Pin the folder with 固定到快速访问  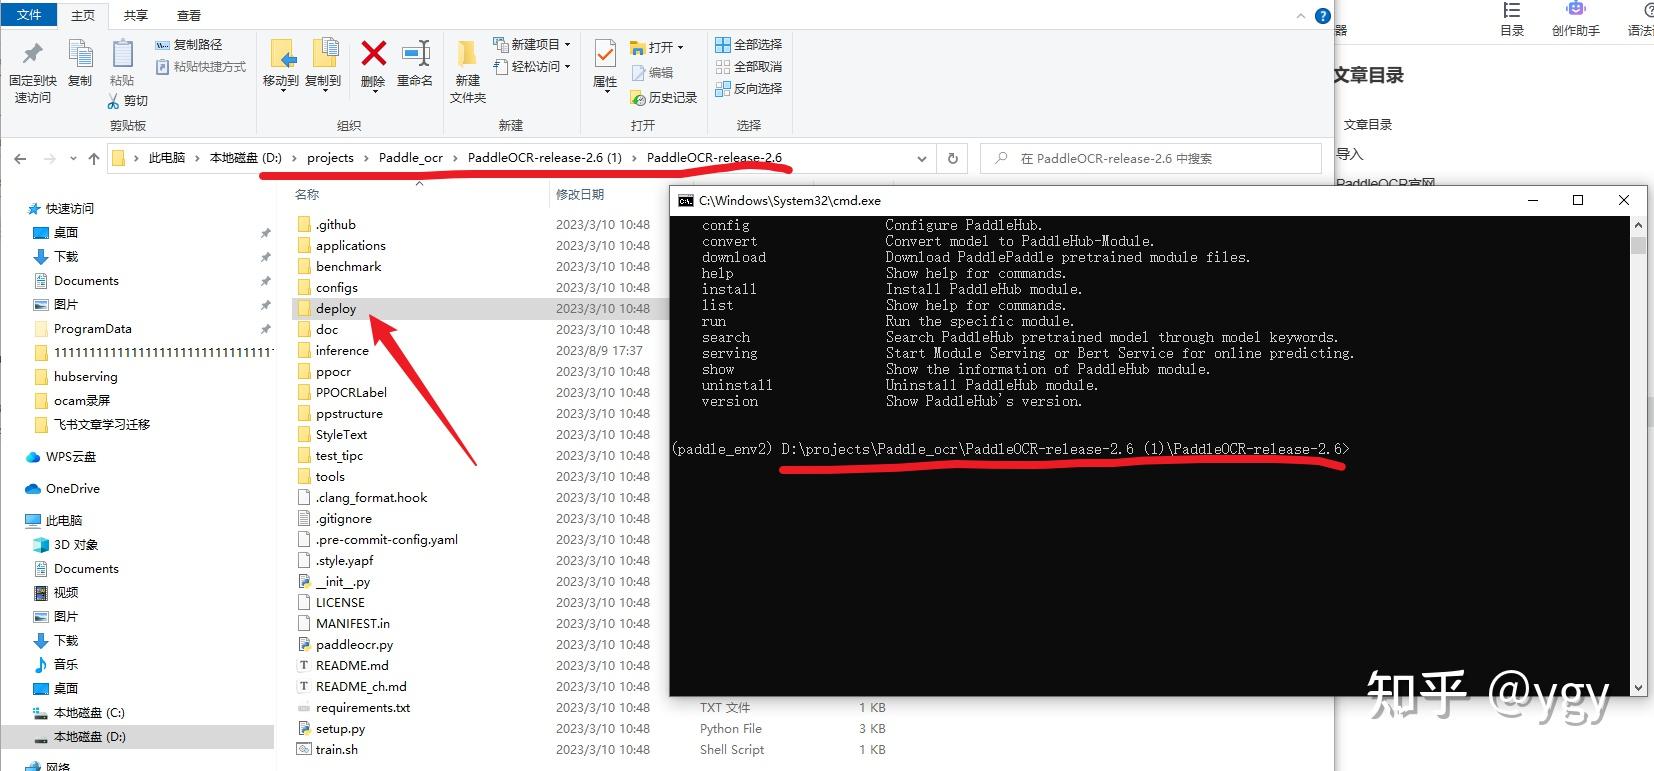[x=33, y=71]
